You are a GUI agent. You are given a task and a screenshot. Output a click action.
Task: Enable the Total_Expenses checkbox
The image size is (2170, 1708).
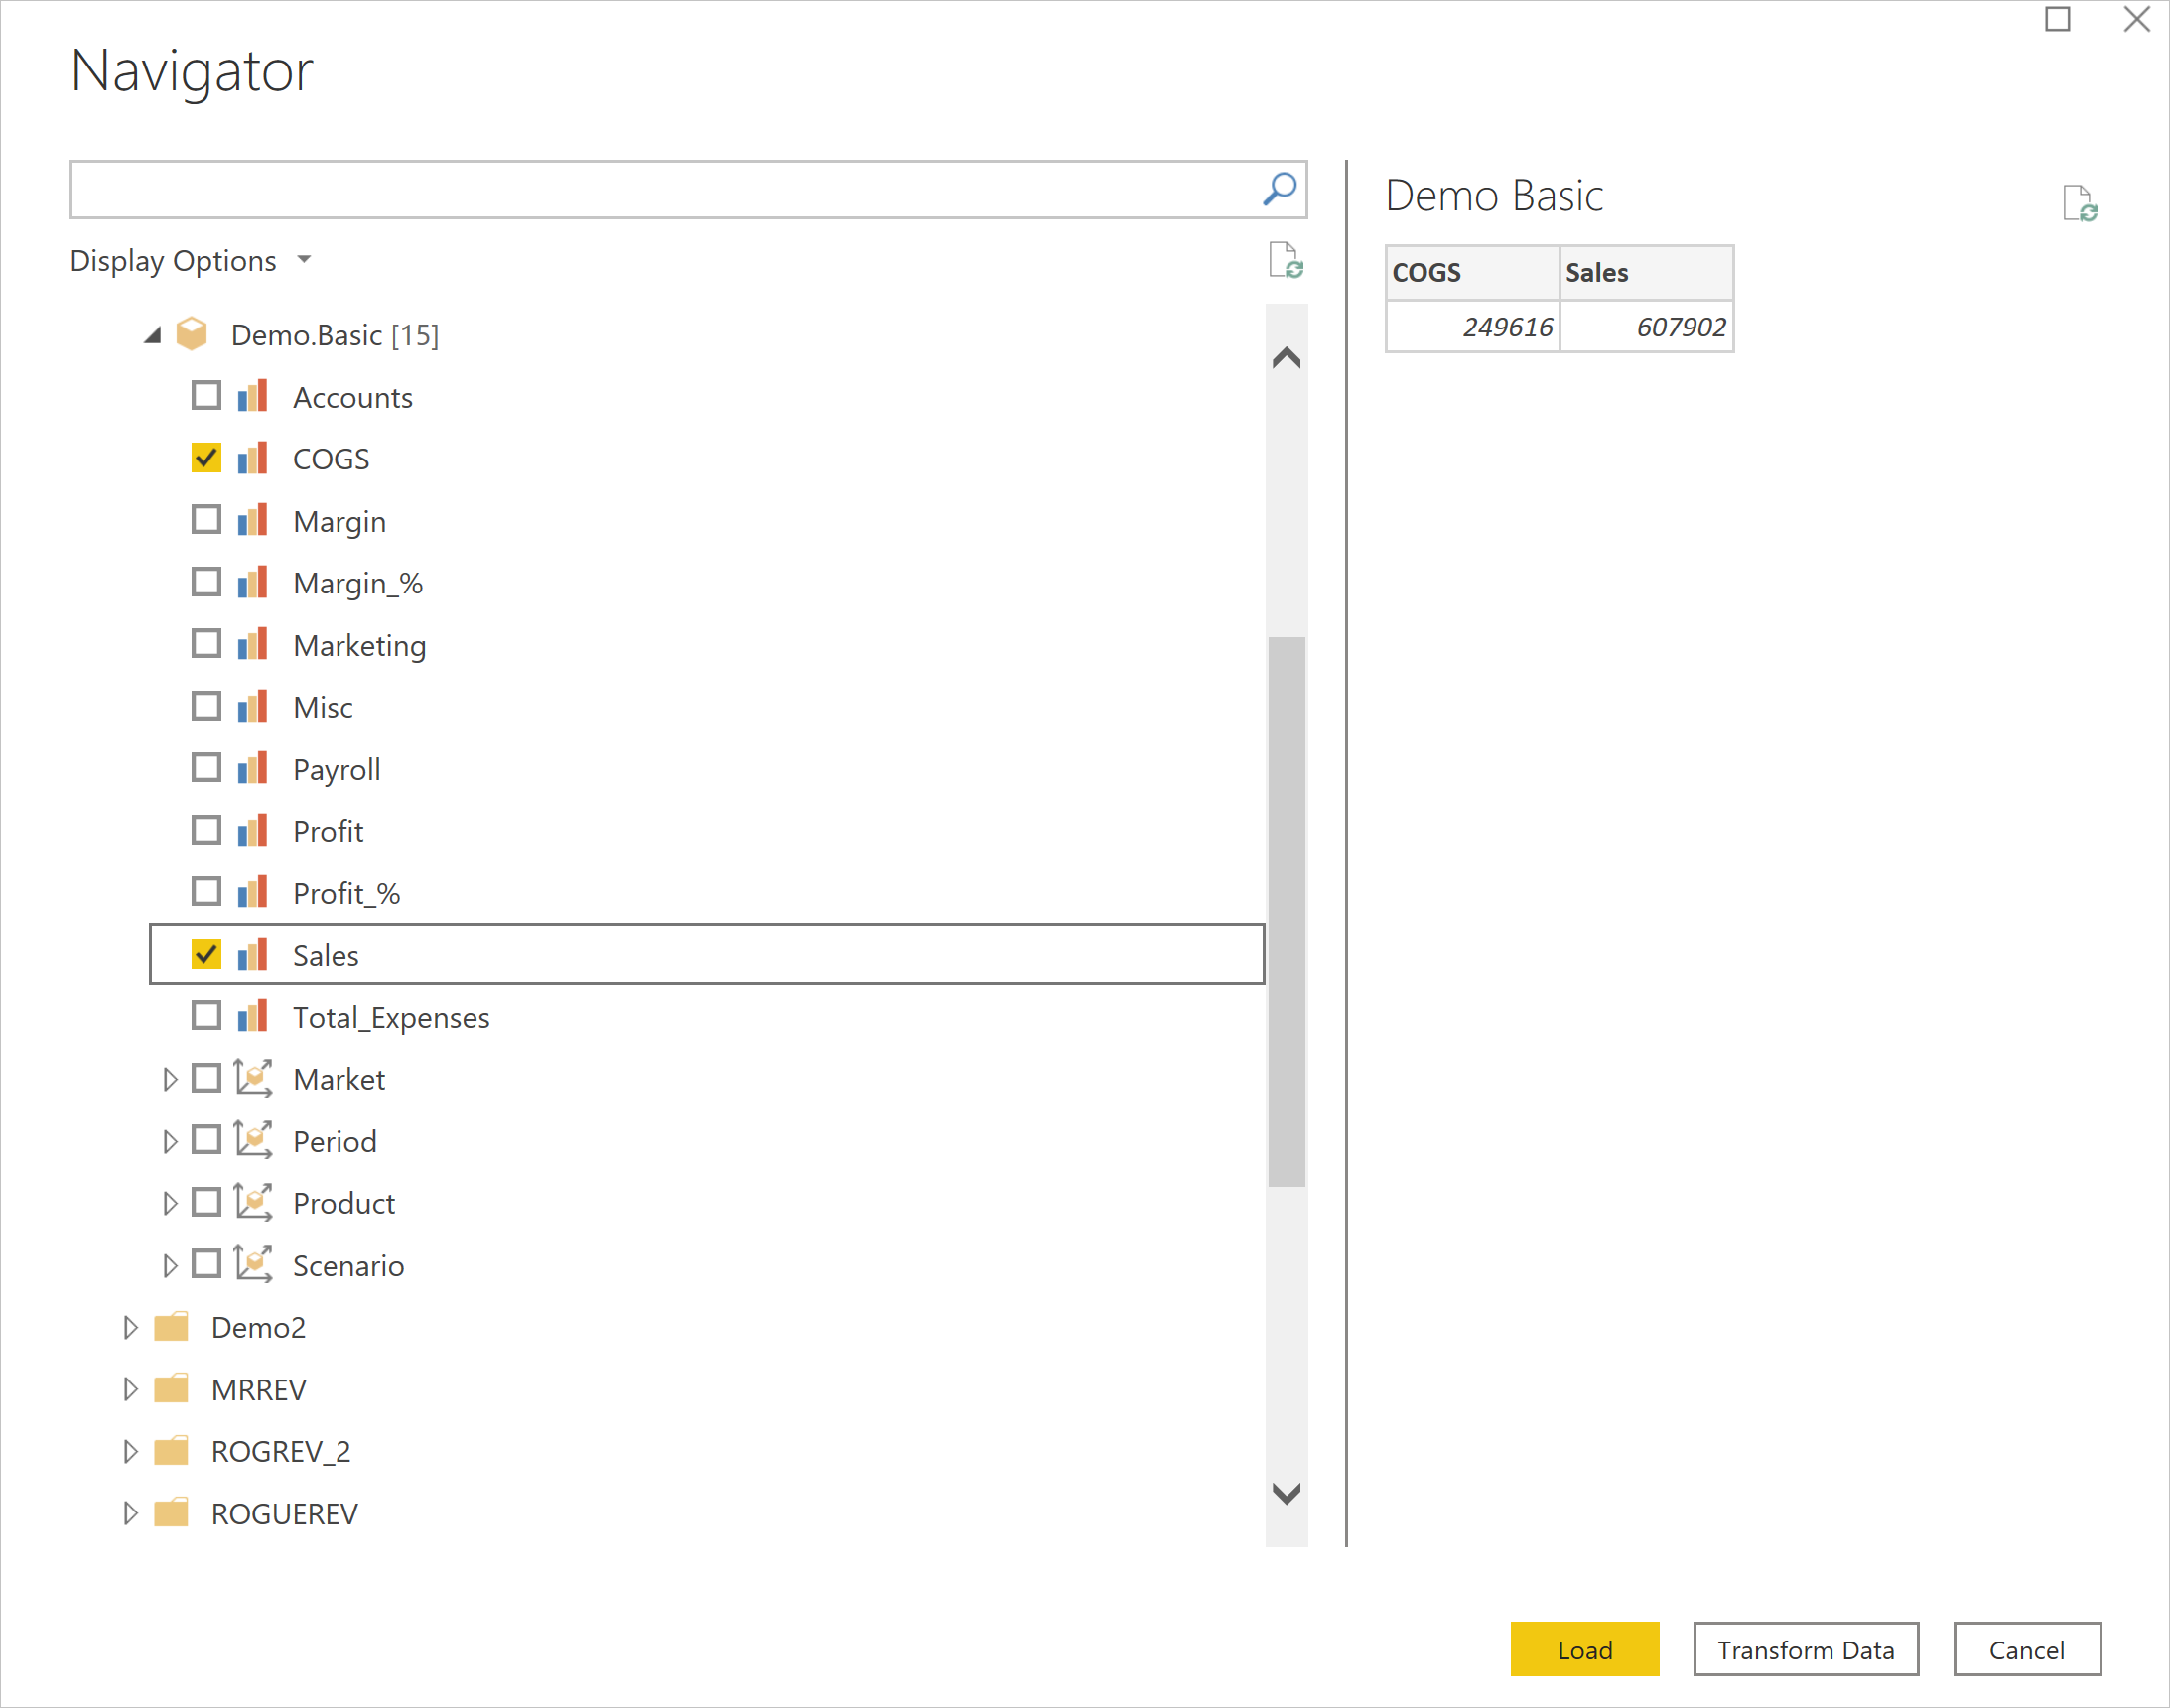click(206, 1016)
